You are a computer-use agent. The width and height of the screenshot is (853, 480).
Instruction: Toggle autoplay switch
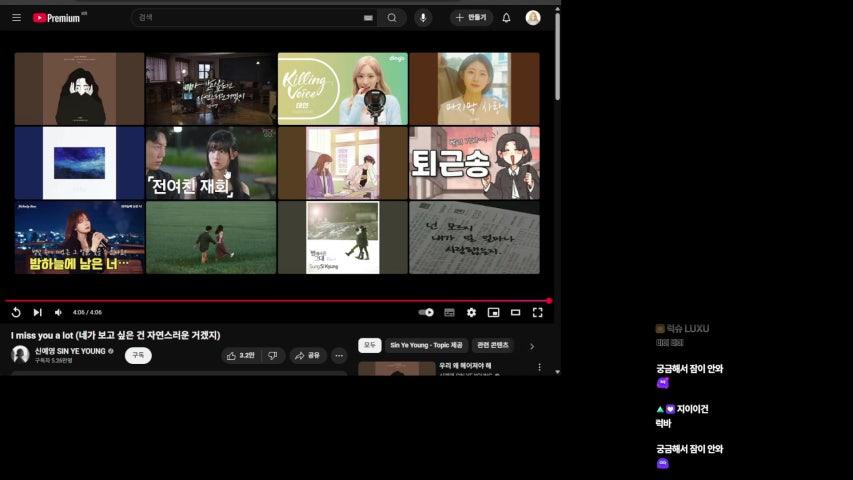(426, 312)
